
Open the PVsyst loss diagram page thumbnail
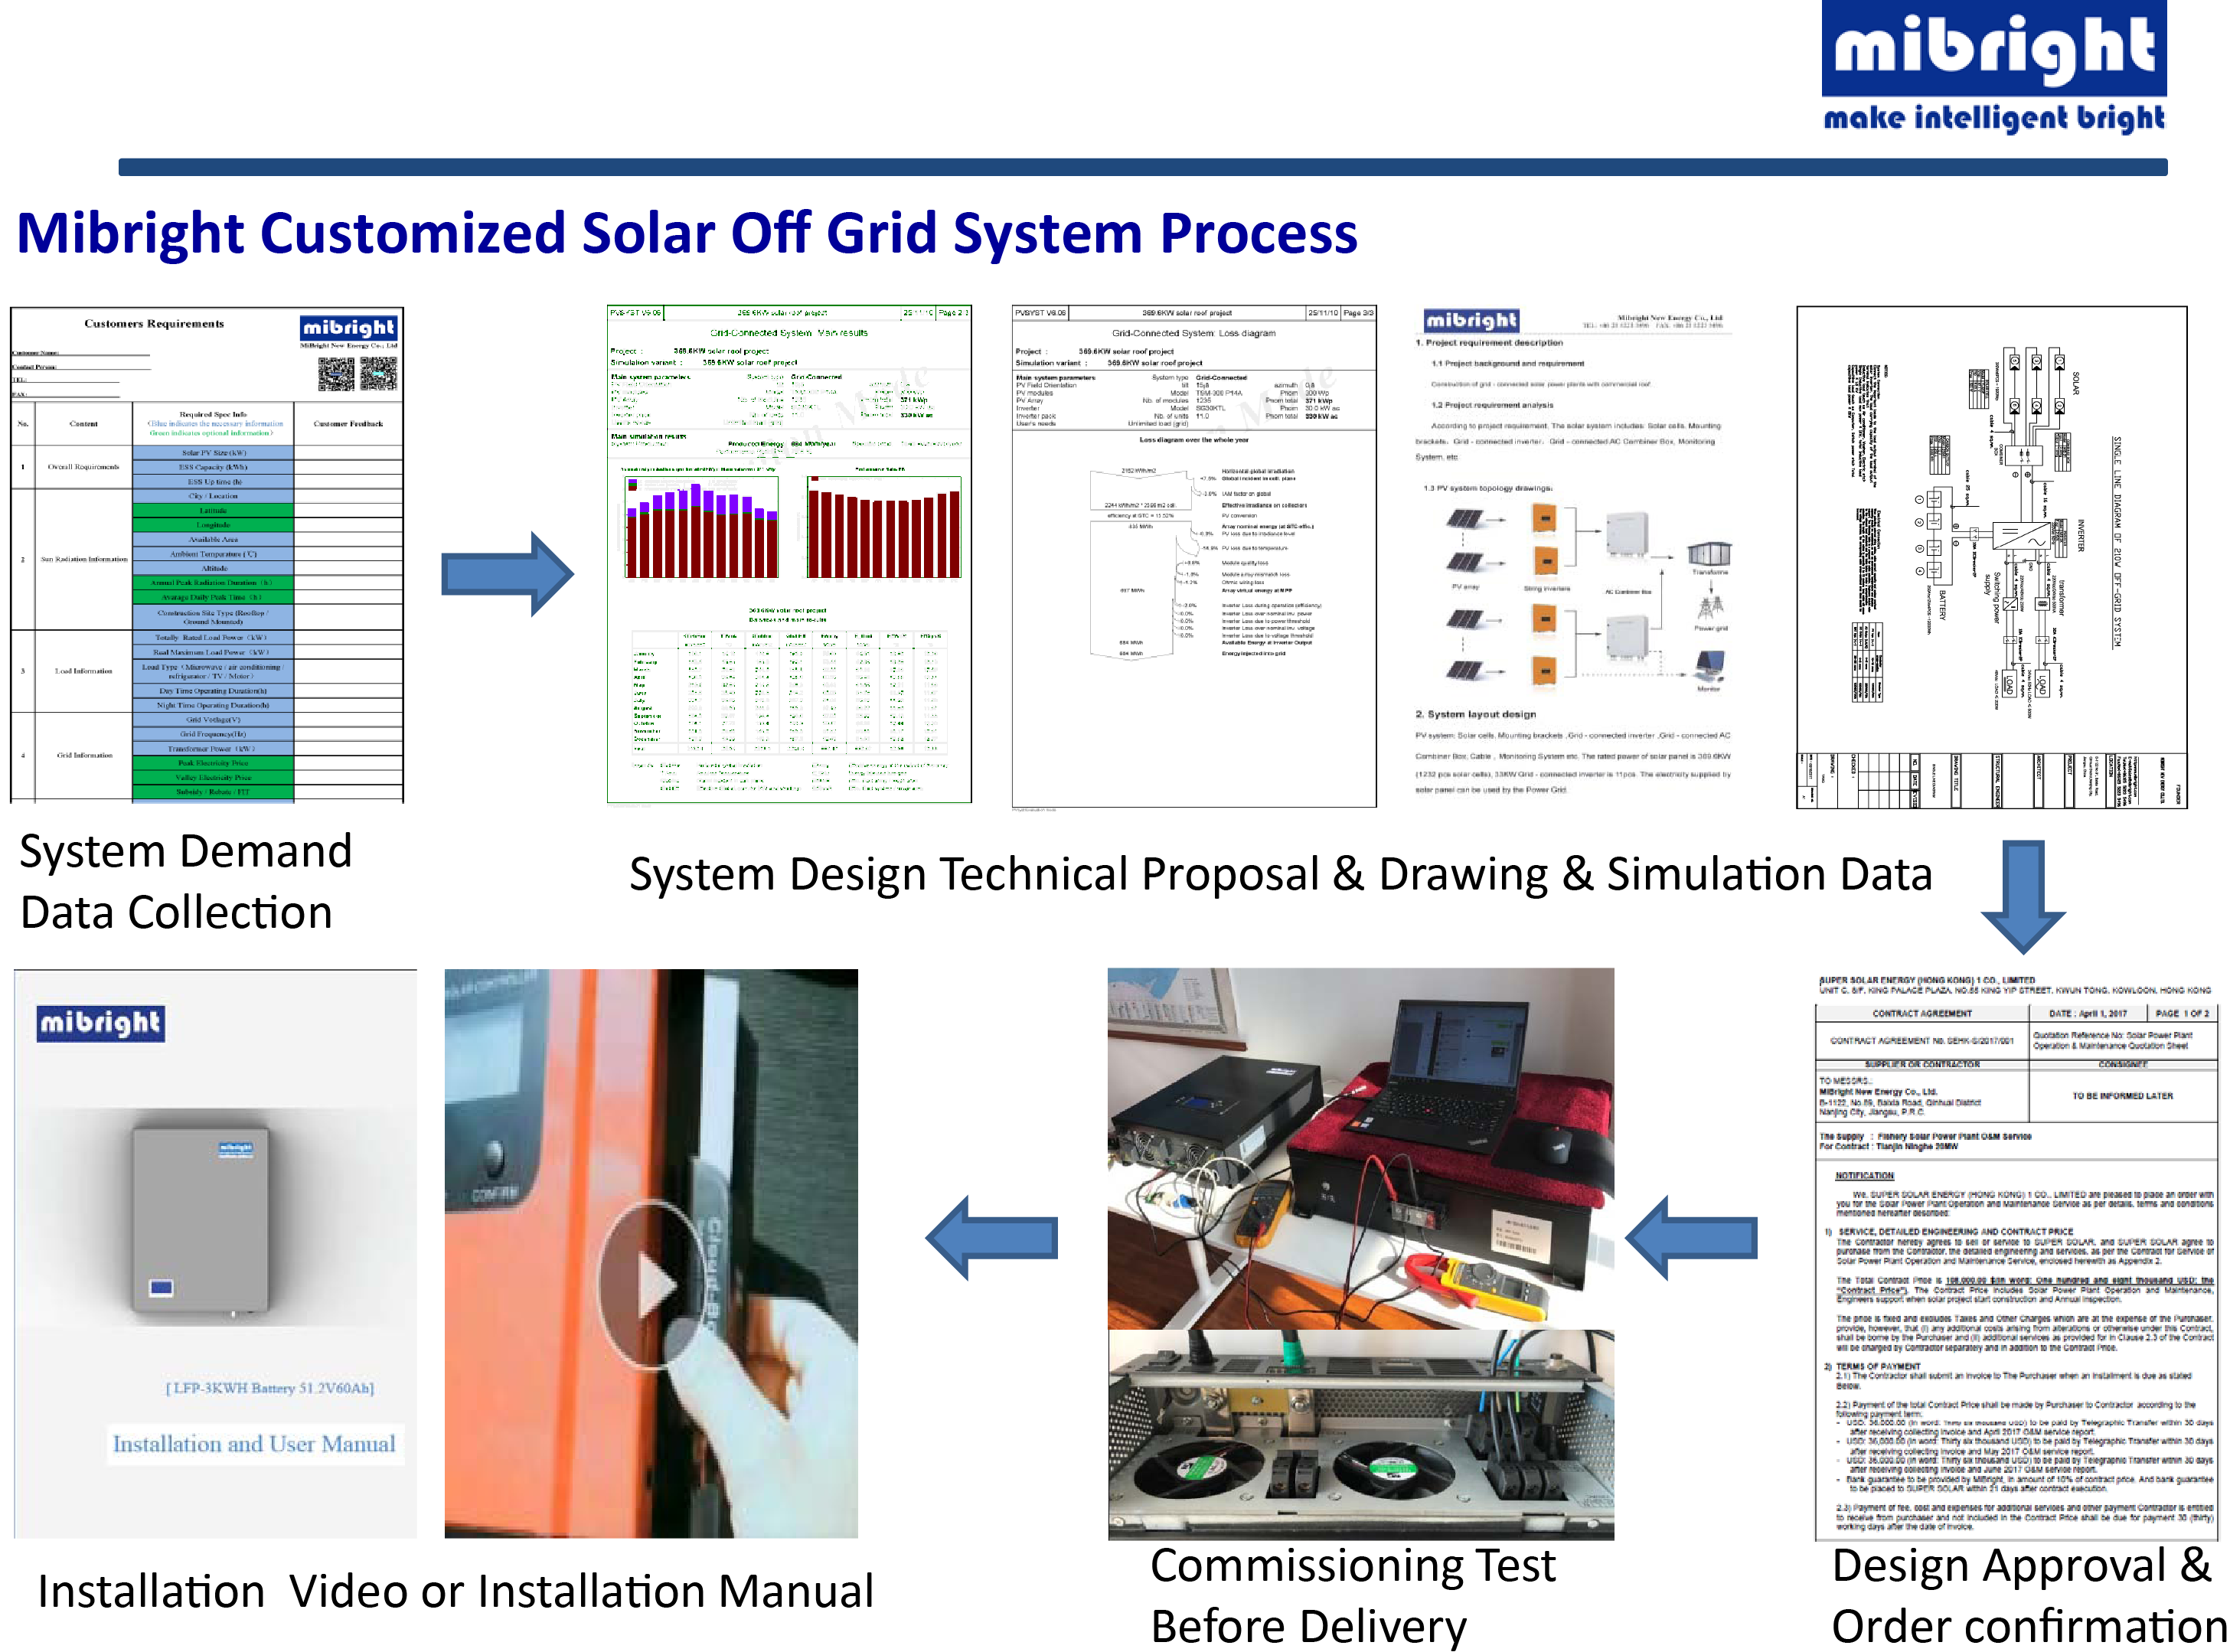(x=1194, y=556)
